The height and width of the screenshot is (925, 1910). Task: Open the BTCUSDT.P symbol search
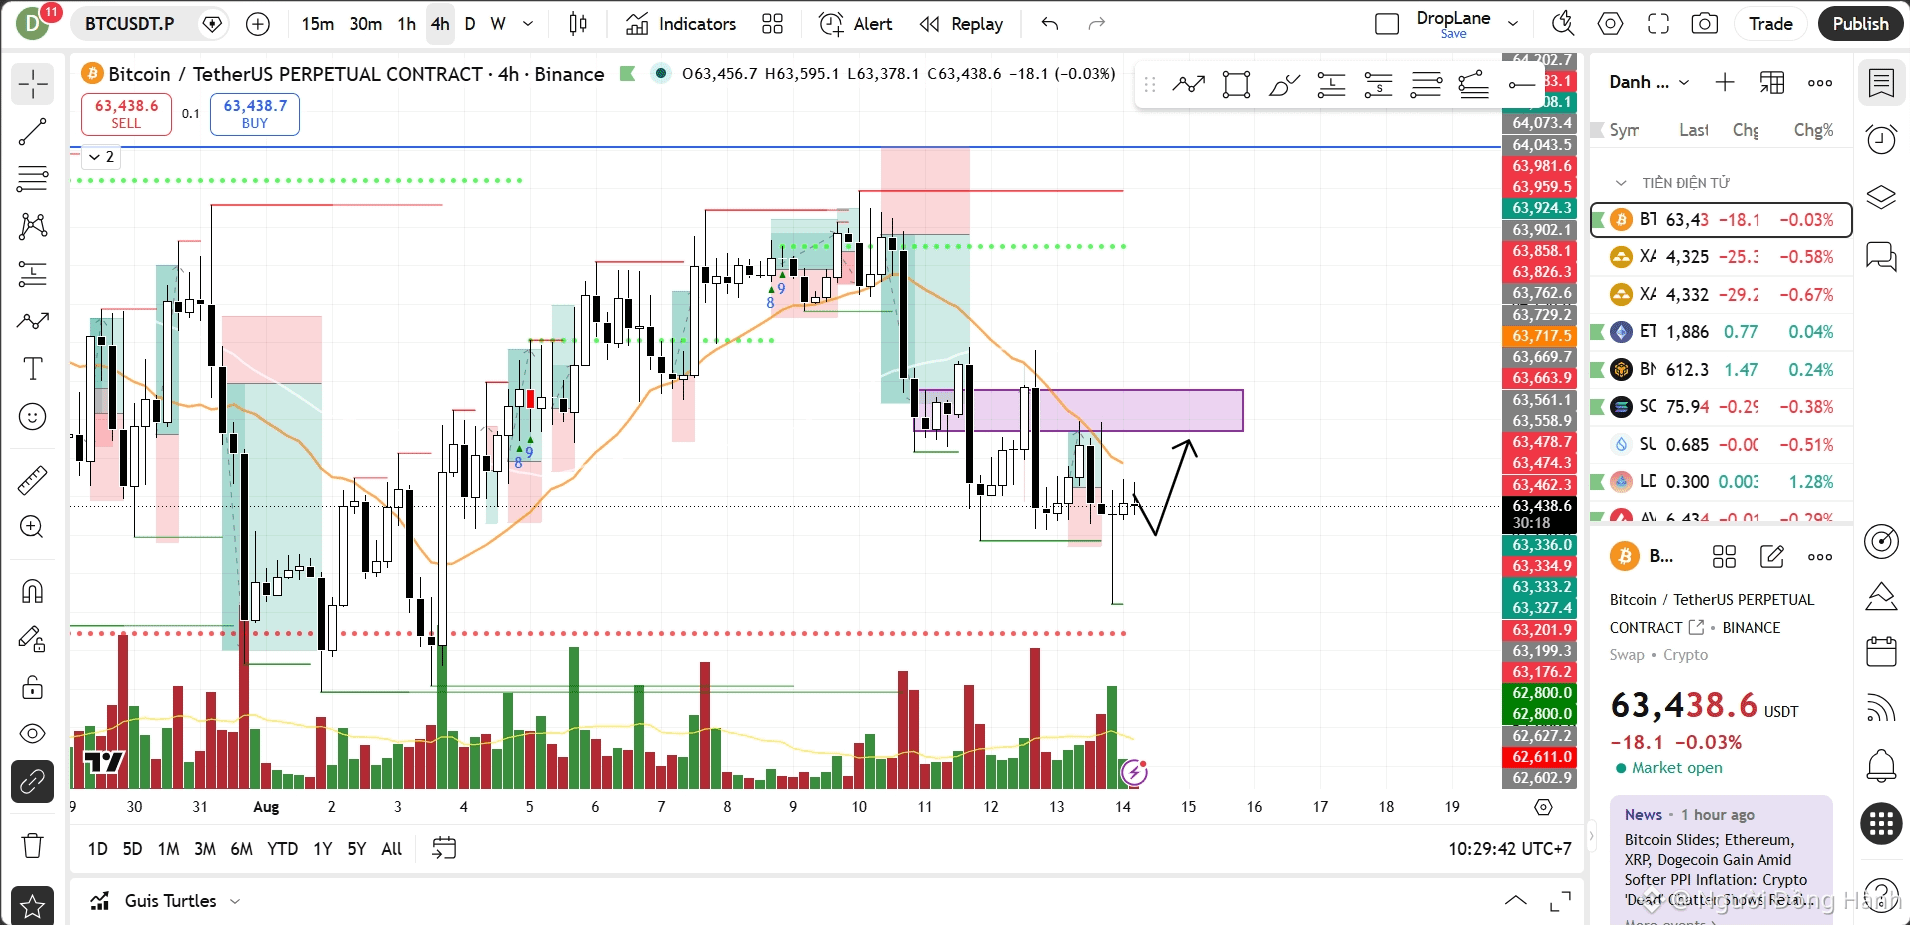click(129, 24)
